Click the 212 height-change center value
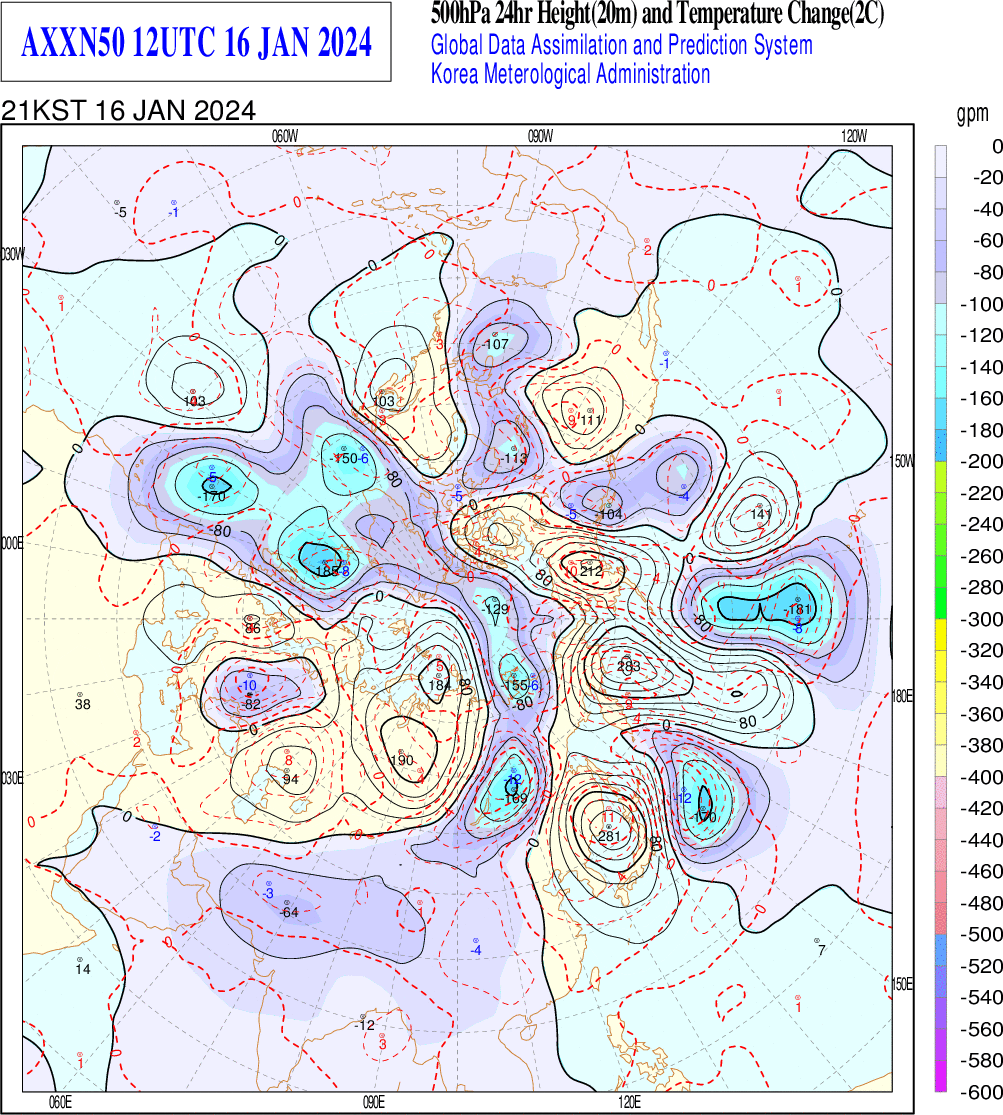 pos(591,570)
